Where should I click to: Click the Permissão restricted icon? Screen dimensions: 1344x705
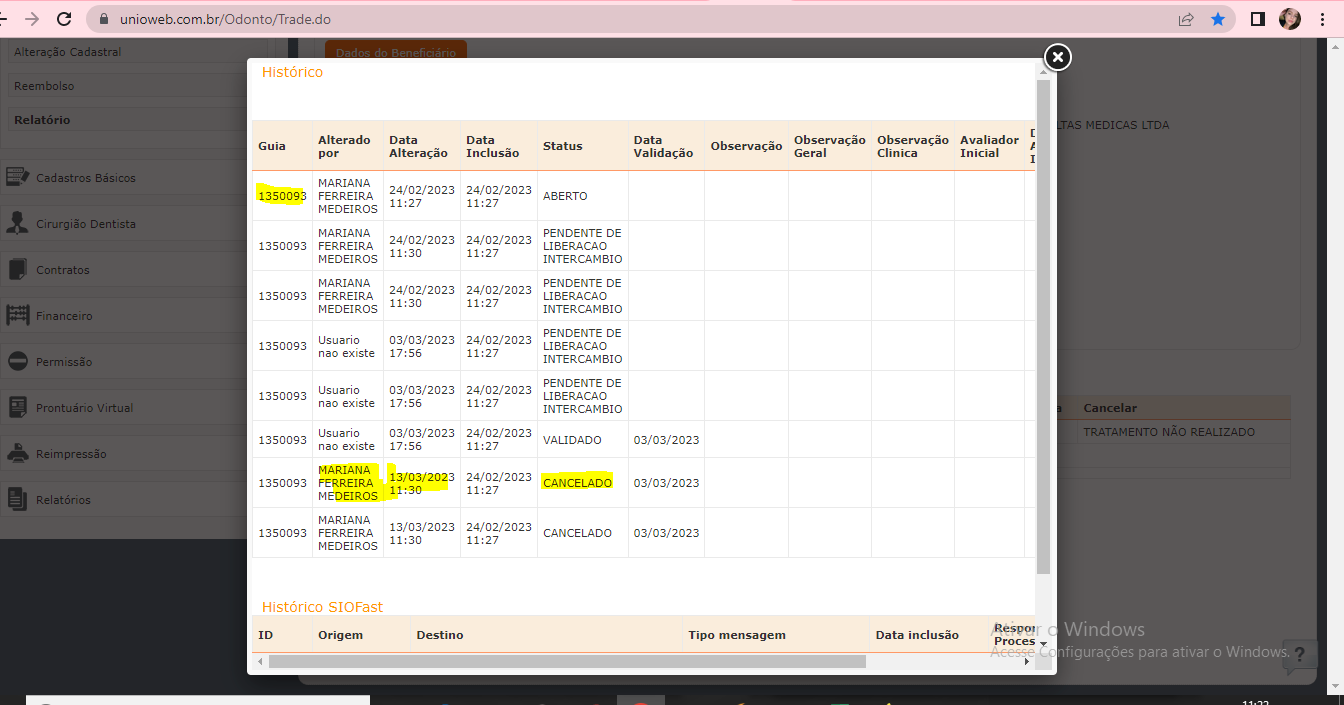[x=17, y=361]
